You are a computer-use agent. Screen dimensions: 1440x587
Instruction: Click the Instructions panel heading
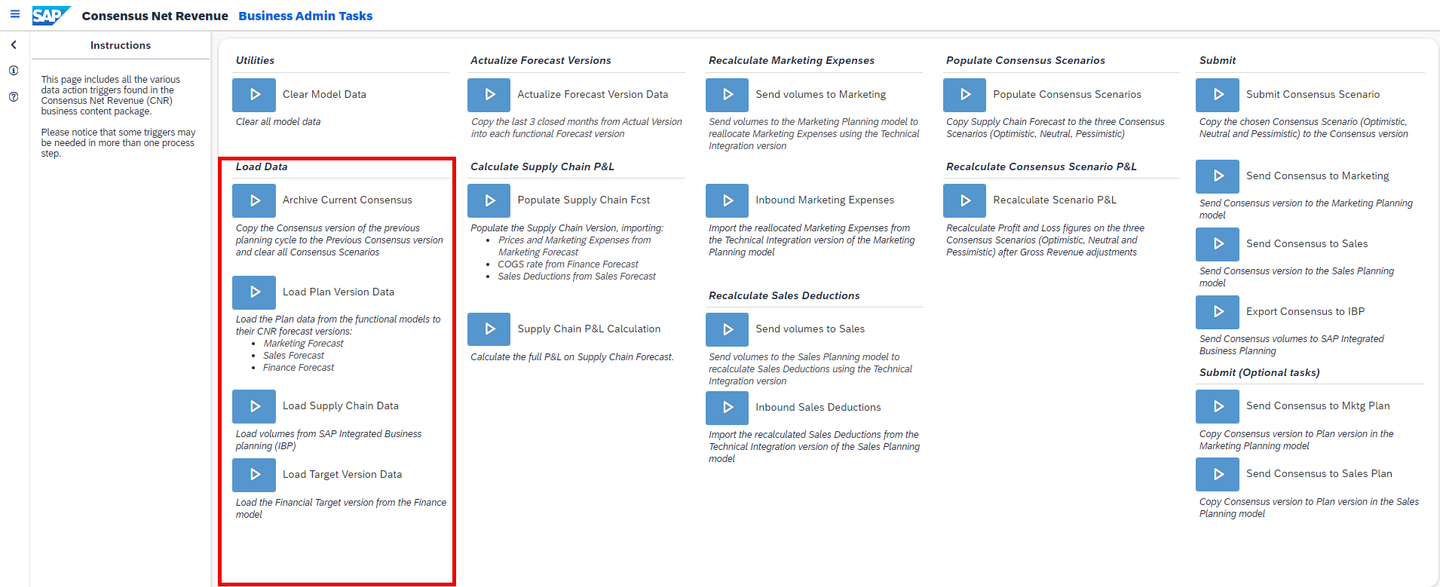coord(121,45)
